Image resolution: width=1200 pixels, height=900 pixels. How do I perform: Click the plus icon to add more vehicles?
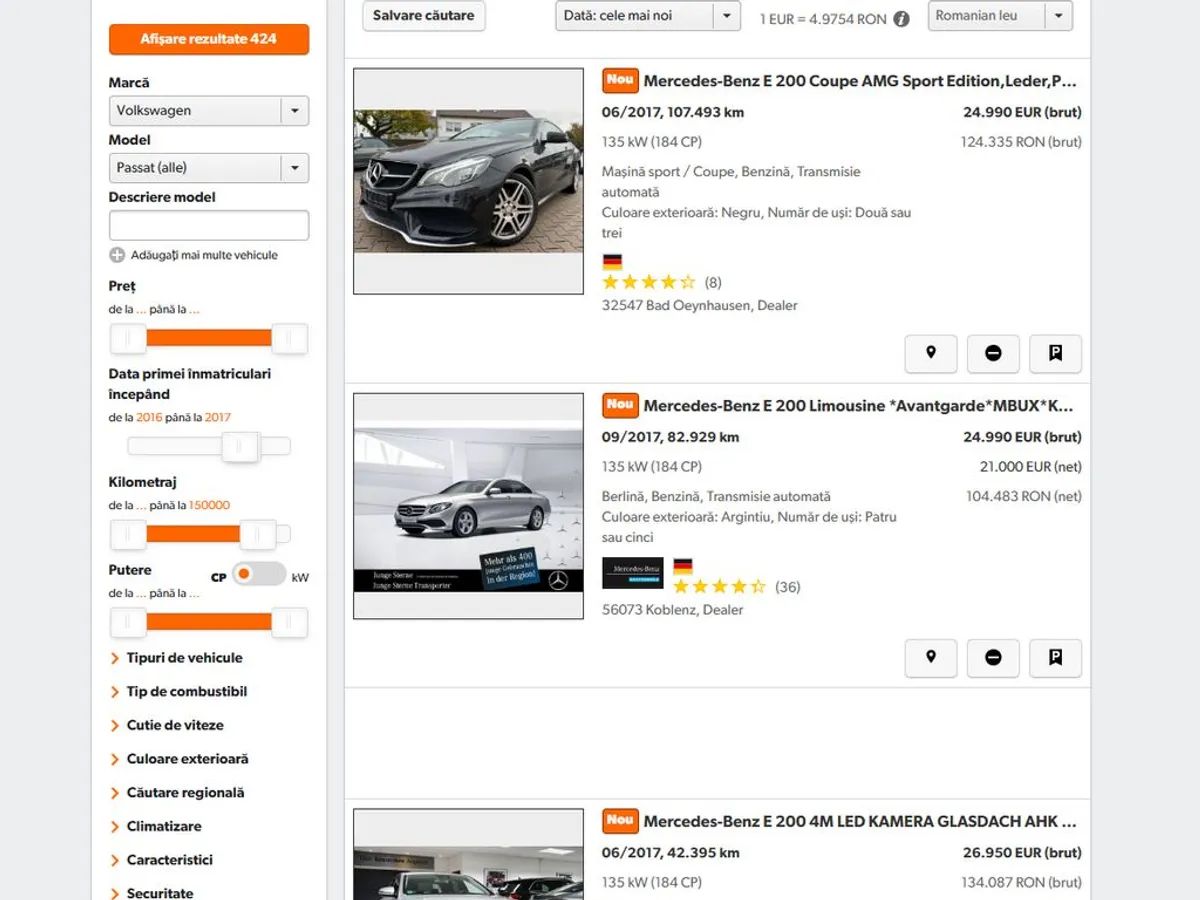pos(117,255)
